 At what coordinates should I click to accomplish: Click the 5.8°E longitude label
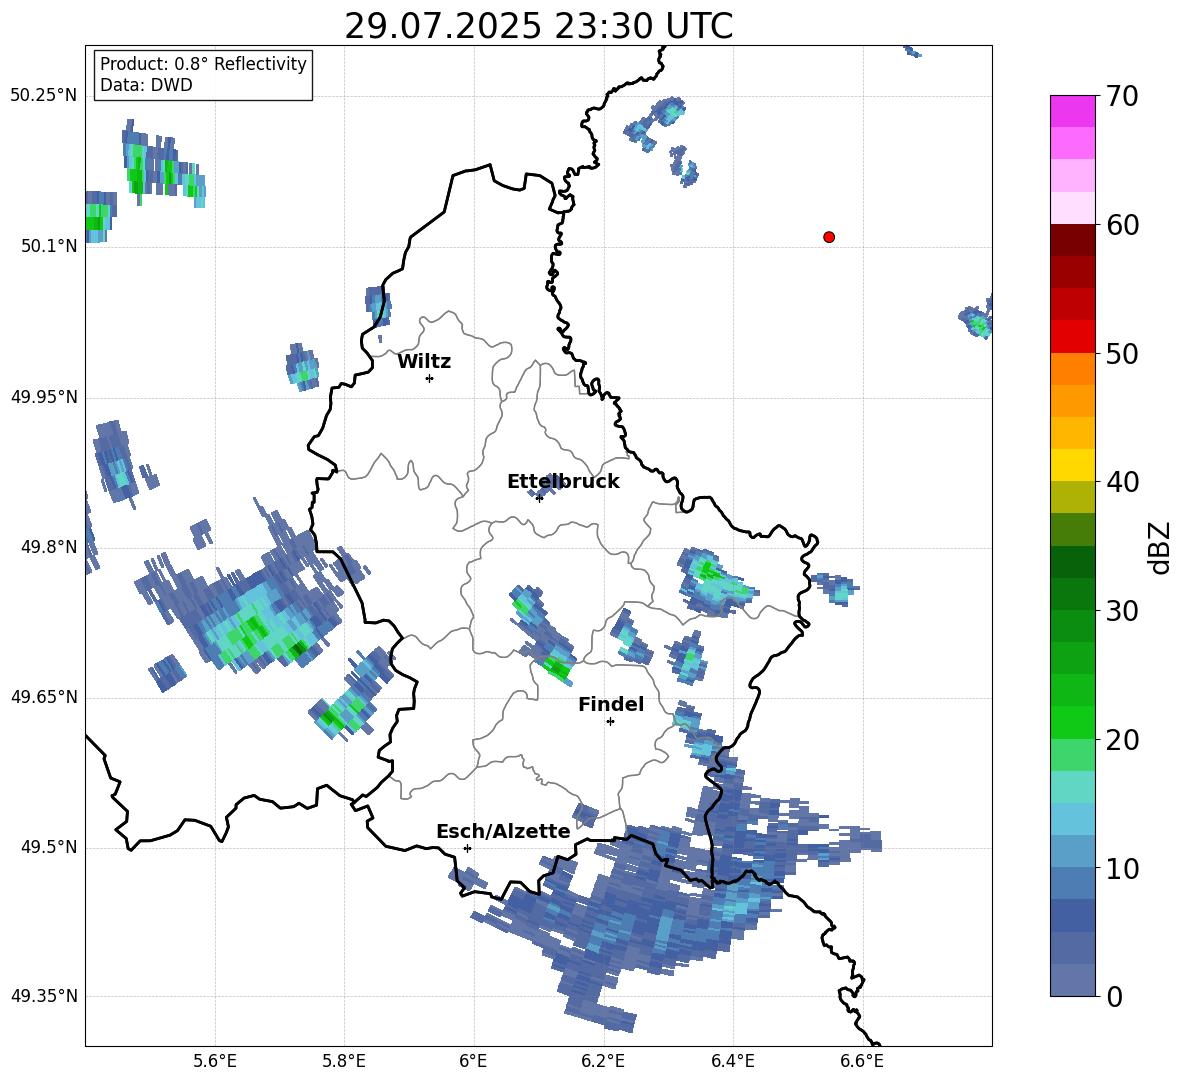click(344, 1061)
